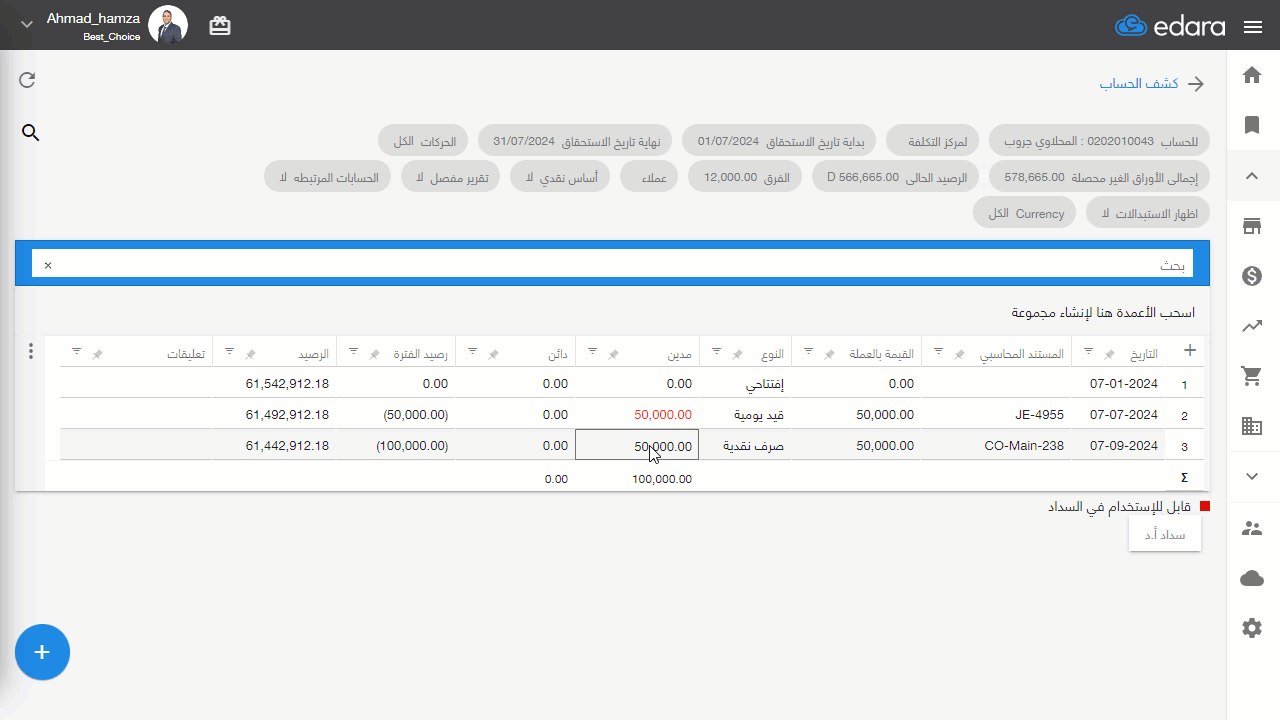Click the blue floating add button
The width and height of the screenshot is (1280, 720).
click(42, 652)
